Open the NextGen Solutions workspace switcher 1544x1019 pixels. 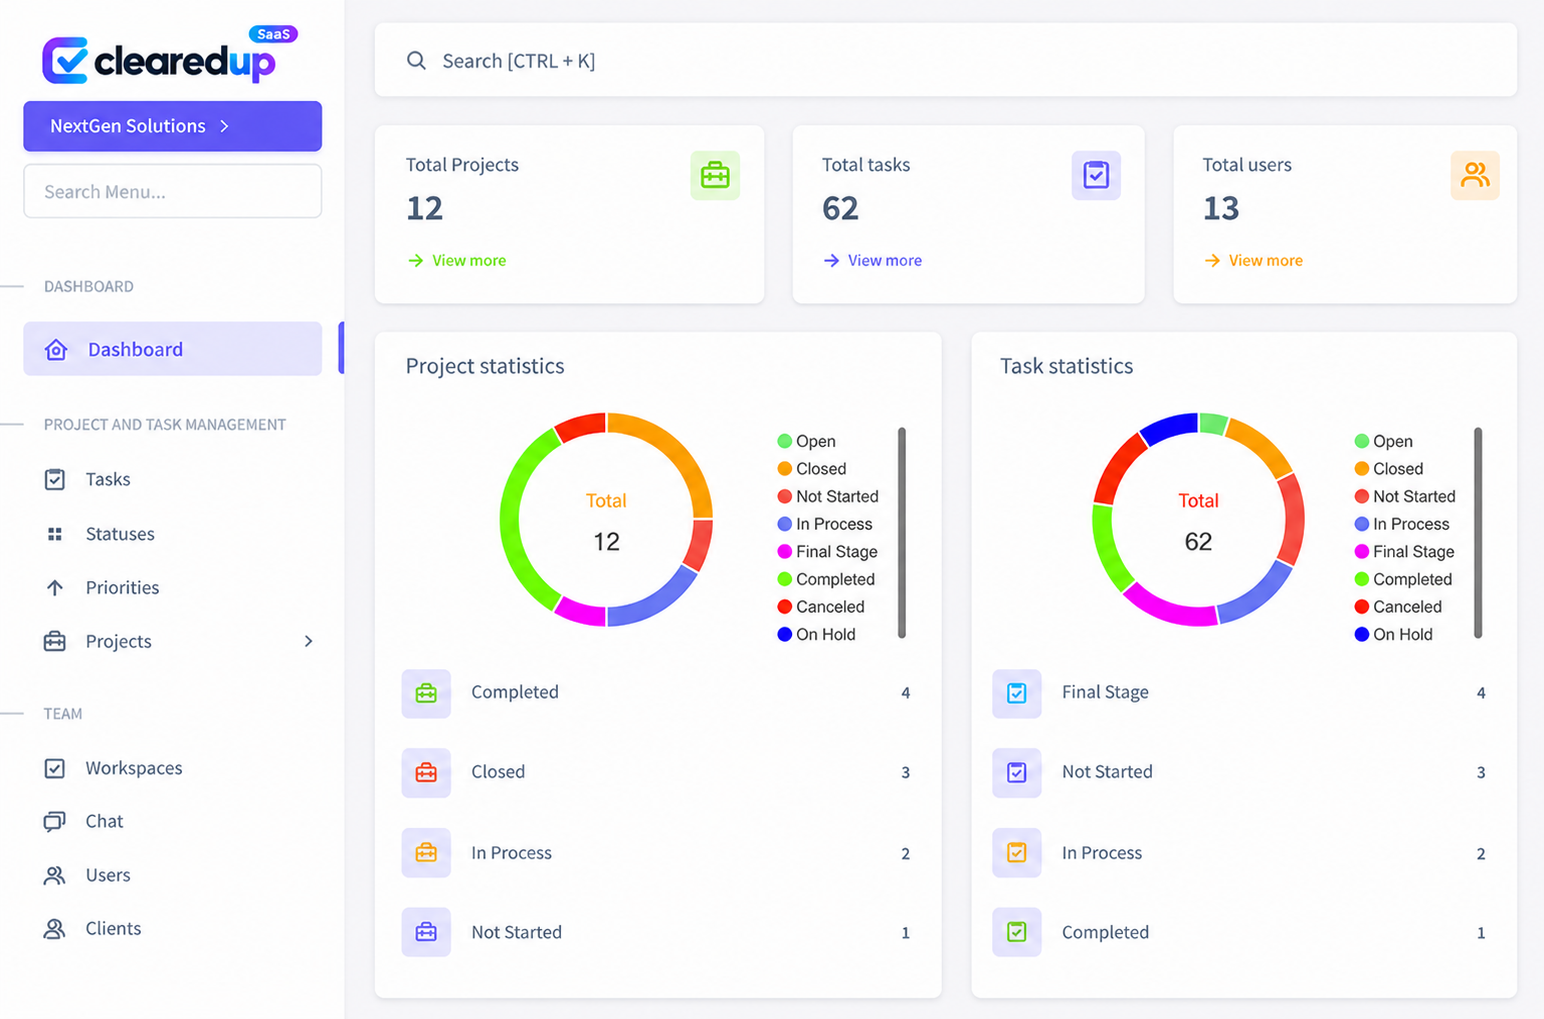(x=172, y=126)
